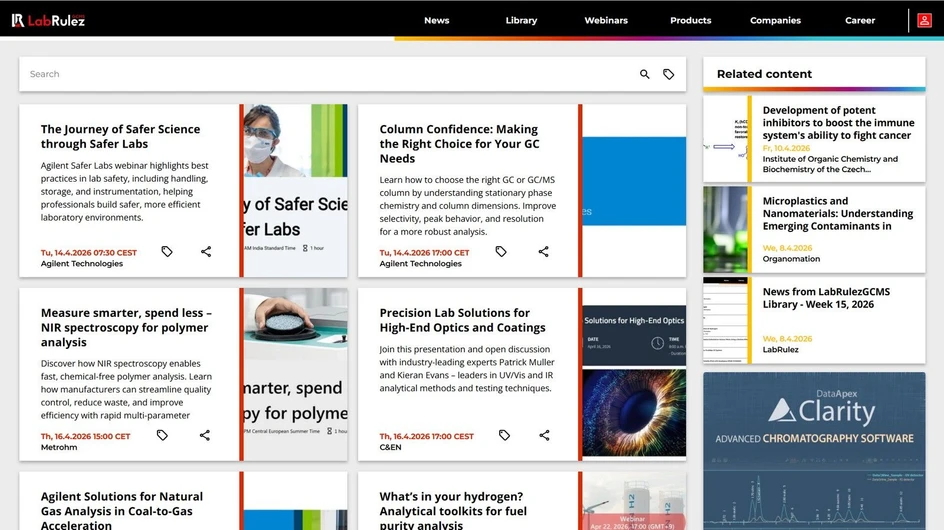Click the Microplastics green flask thumbnail

[725, 229]
